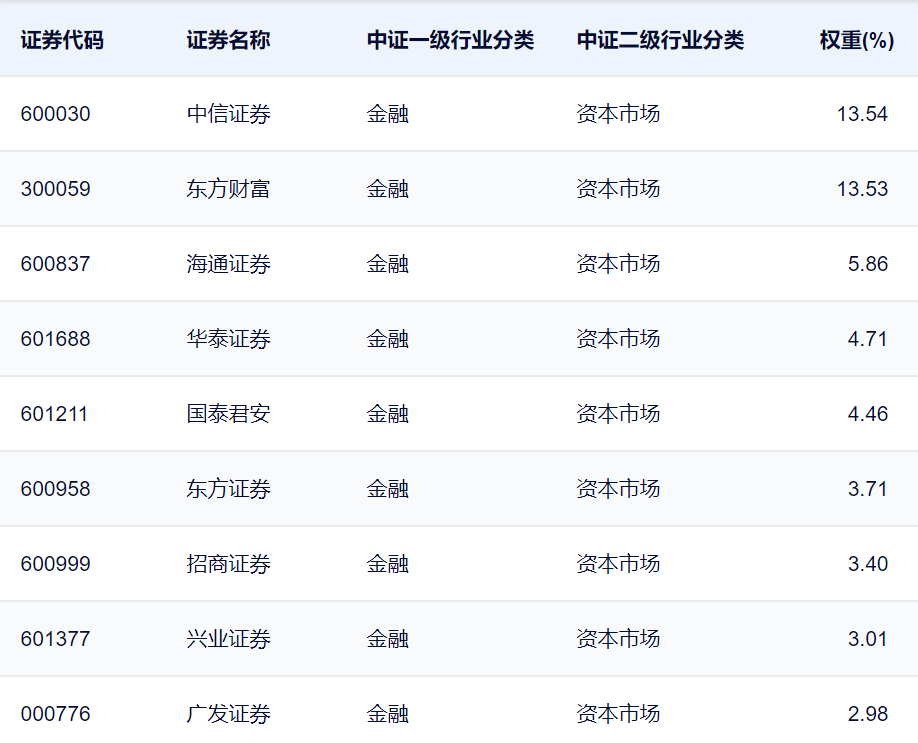Click the 权重(%) column header
918x743 pixels.
click(x=857, y=40)
